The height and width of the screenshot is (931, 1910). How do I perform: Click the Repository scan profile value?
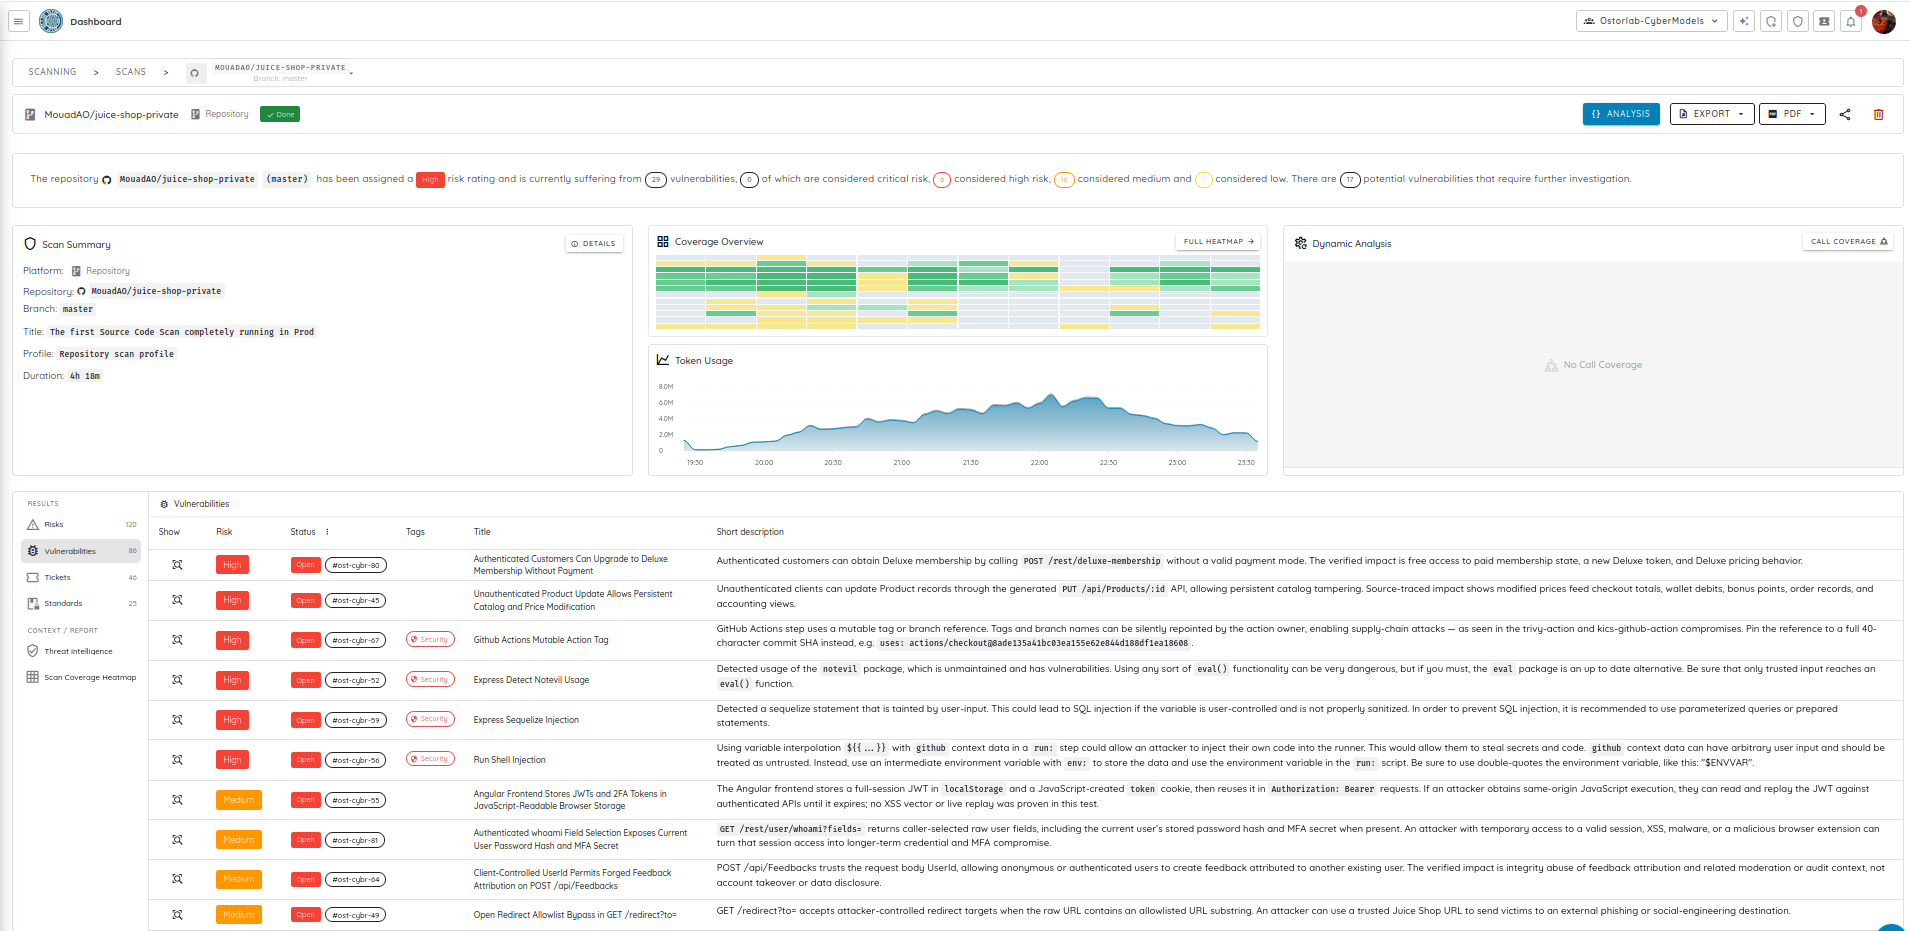(x=116, y=354)
